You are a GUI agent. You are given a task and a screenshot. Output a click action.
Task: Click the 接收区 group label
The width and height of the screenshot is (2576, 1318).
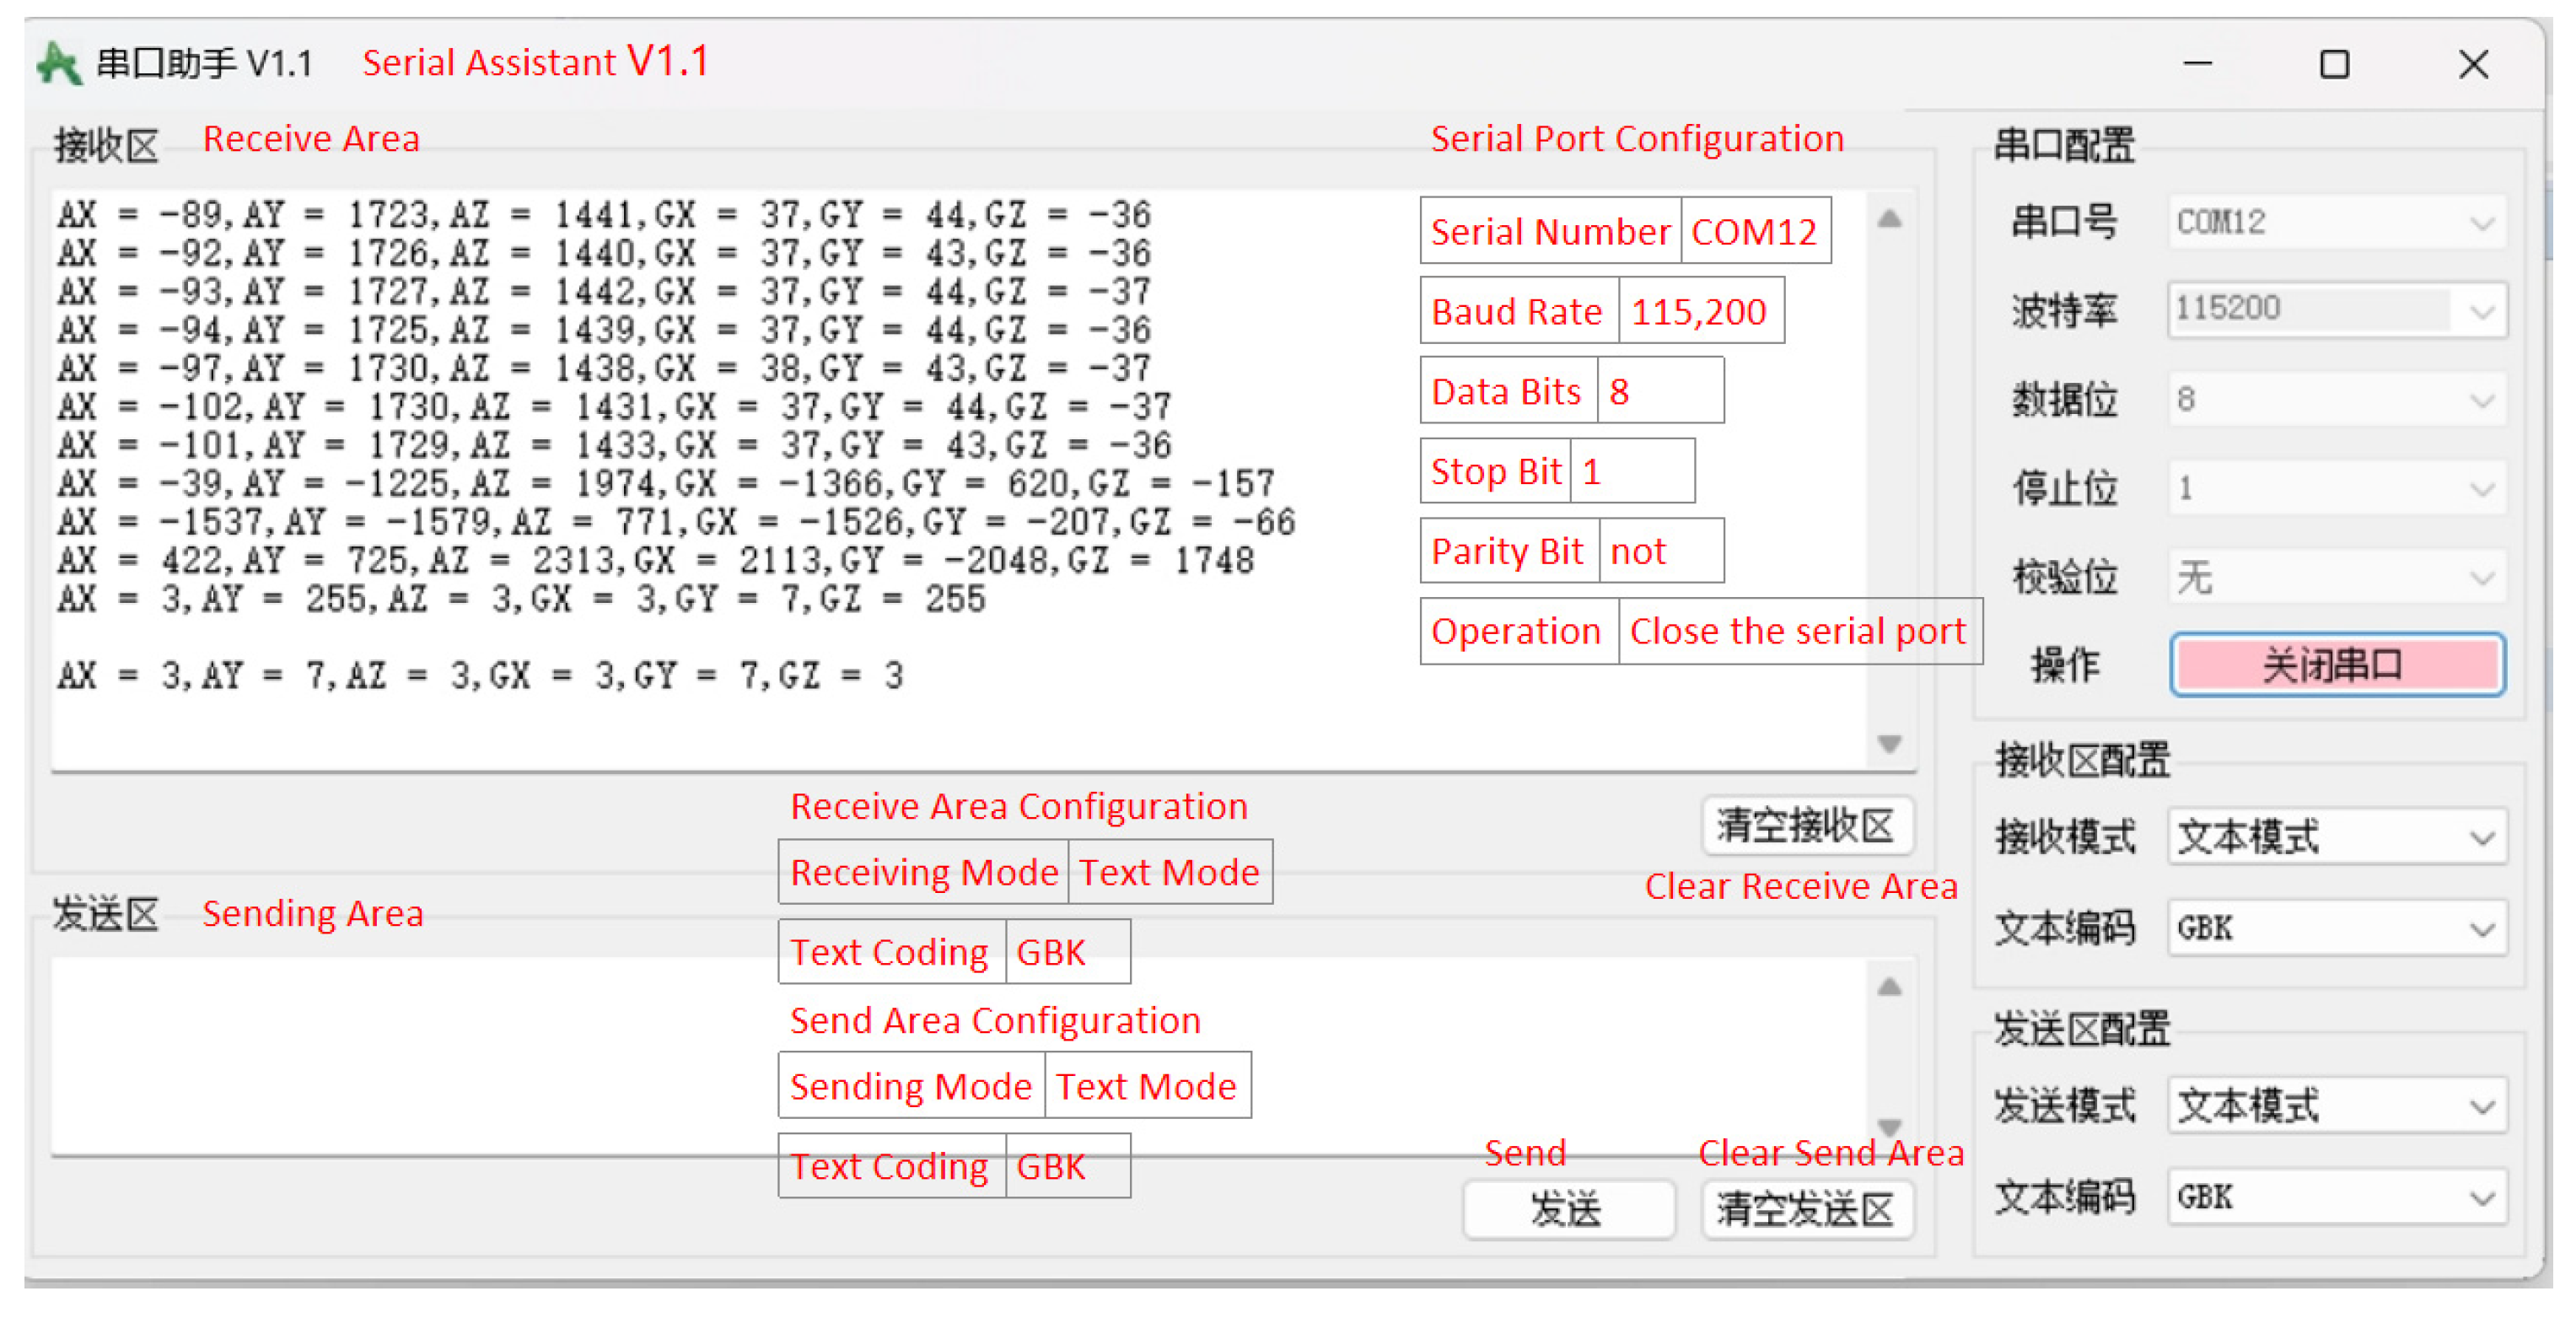[x=107, y=146]
